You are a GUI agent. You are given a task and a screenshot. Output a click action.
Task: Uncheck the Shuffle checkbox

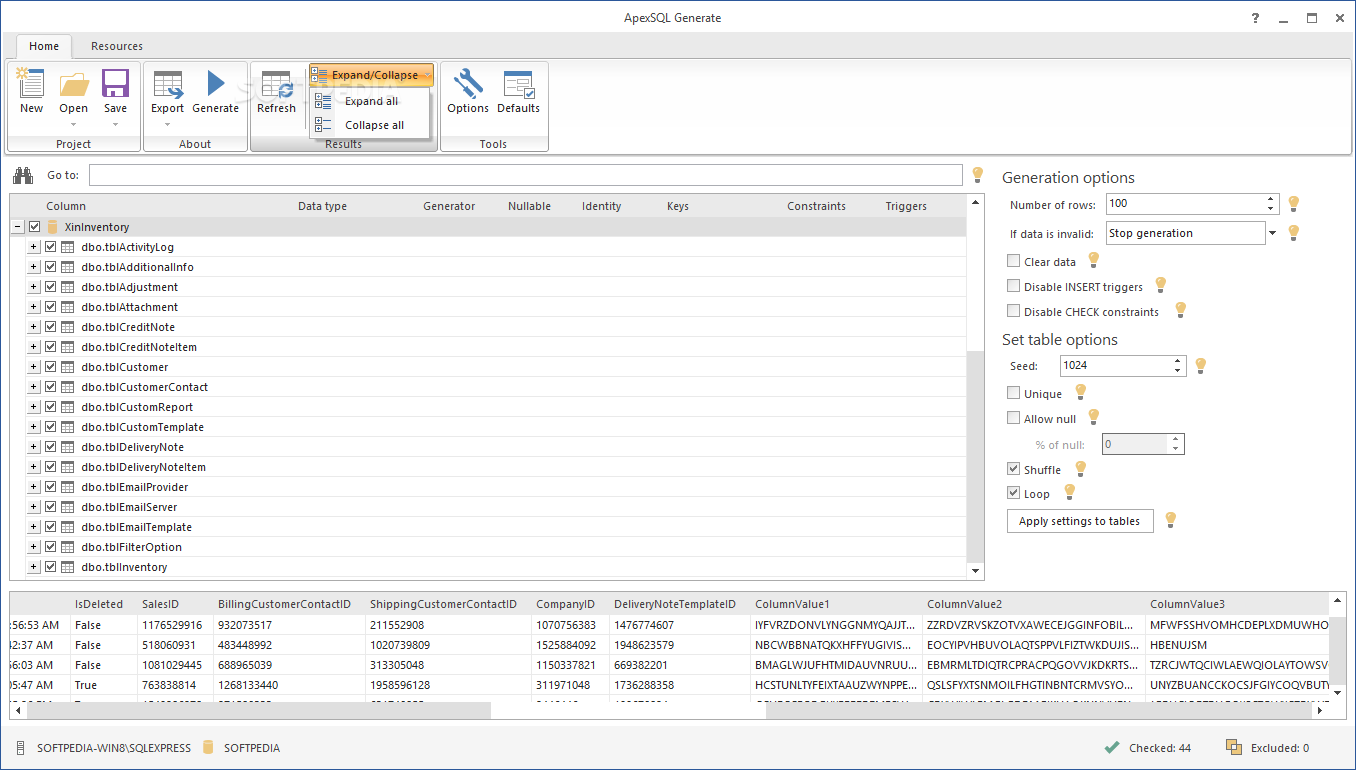pos(1014,469)
